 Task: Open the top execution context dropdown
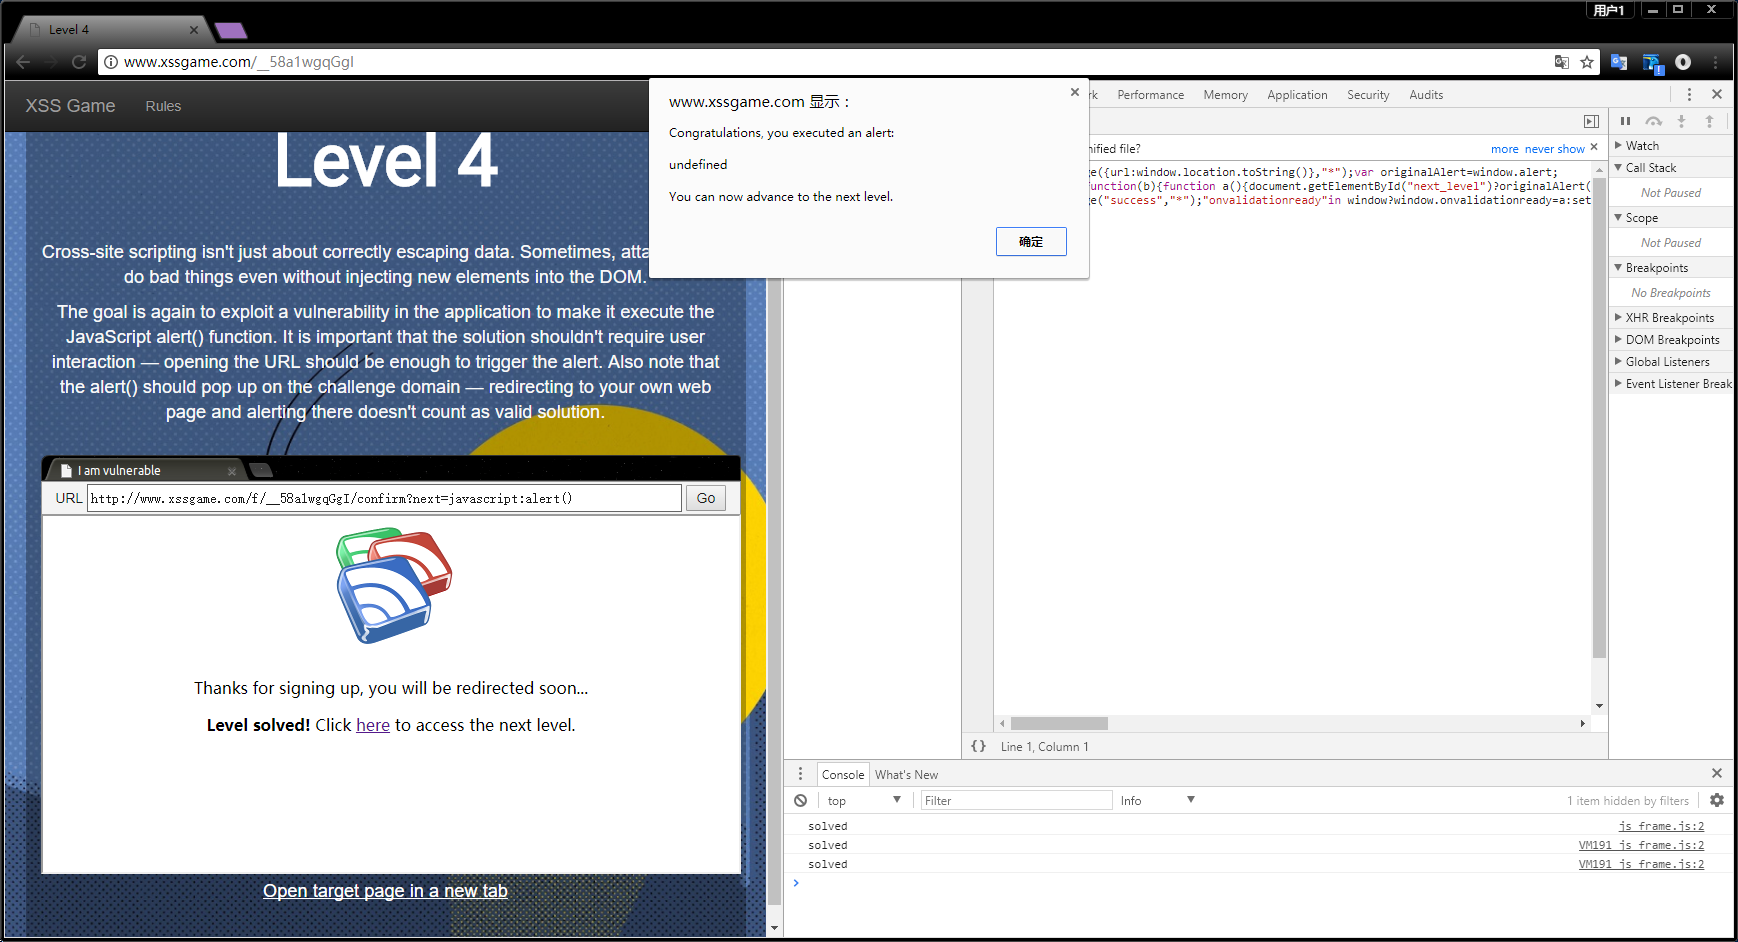863,800
